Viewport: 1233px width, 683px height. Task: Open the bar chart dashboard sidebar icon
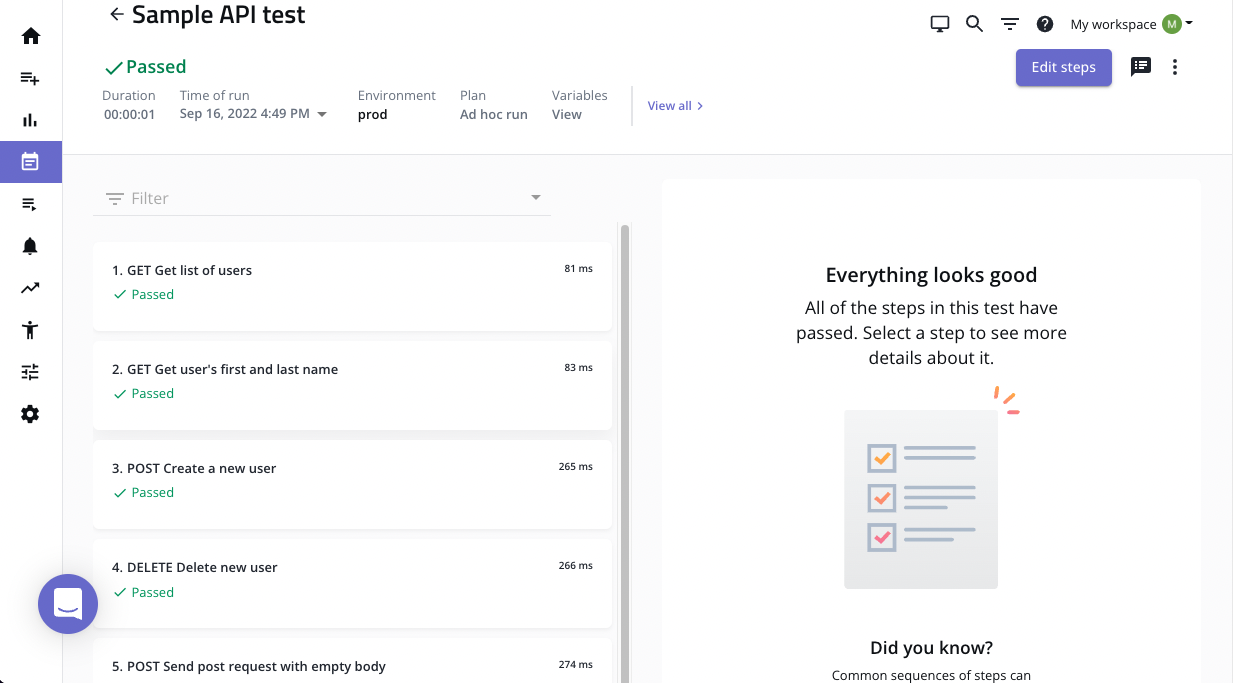point(30,120)
